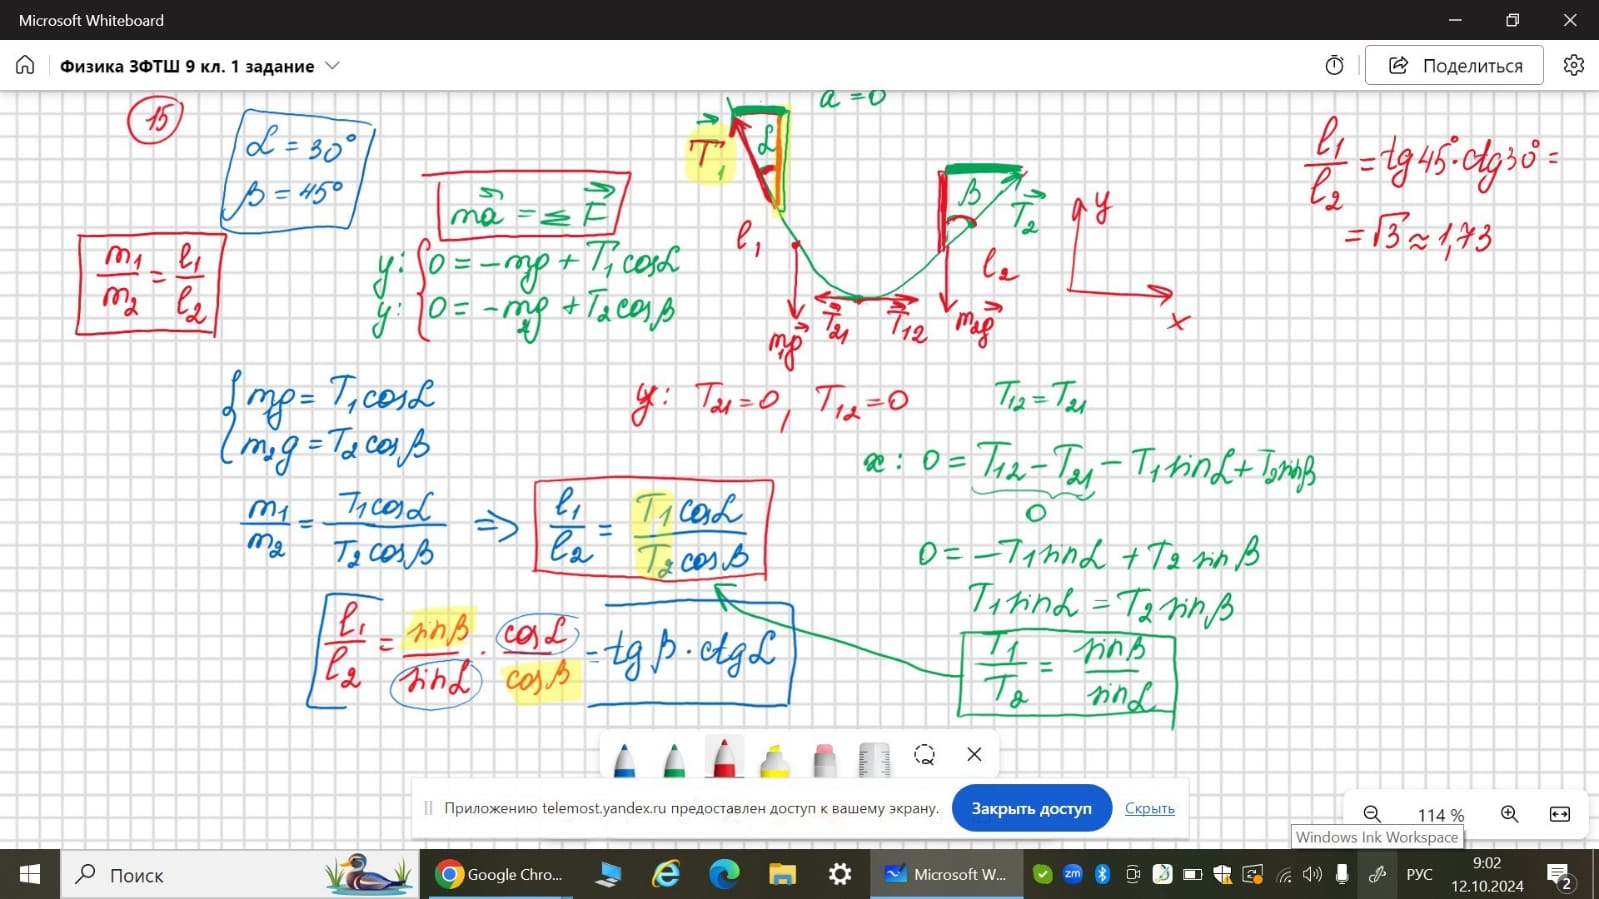The image size is (1599, 899).
Task: Open whiteboard settings gear
Action: (1574, 66)
